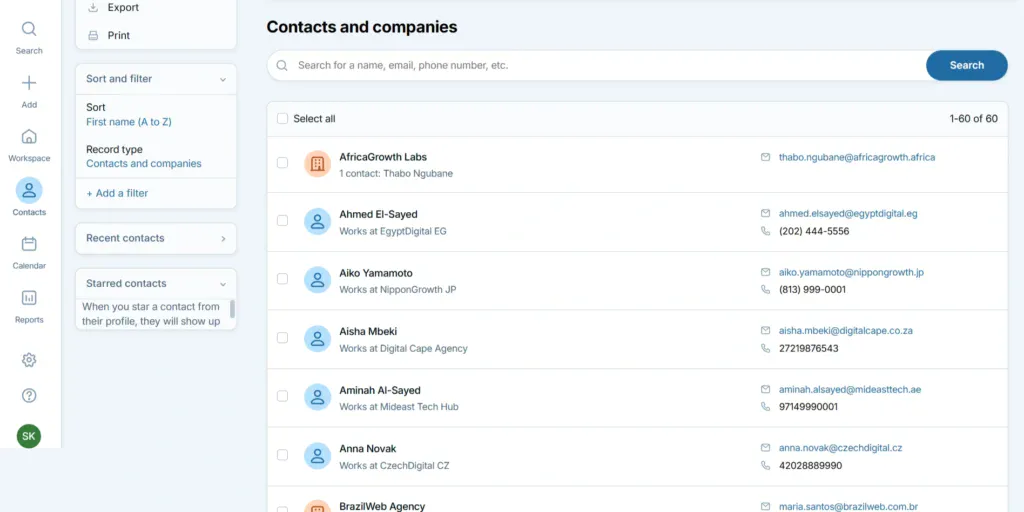1024x512 pixels.
Task: Click + Add a filter
Action: tap(117, 193)
